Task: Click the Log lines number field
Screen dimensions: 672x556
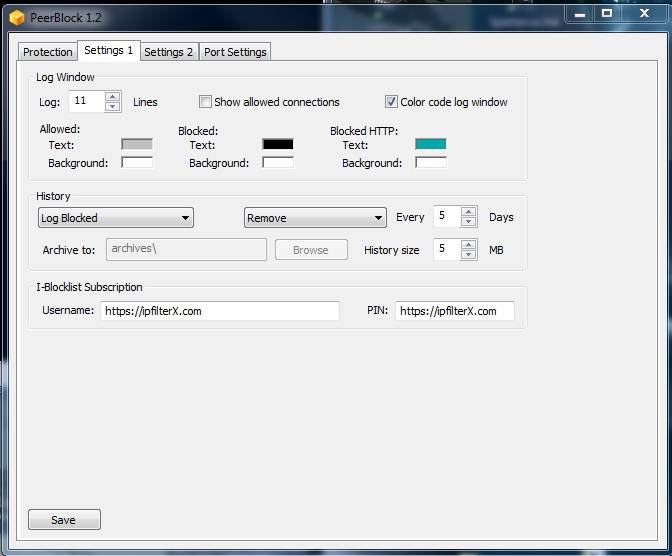Action: tap(87, 102)
